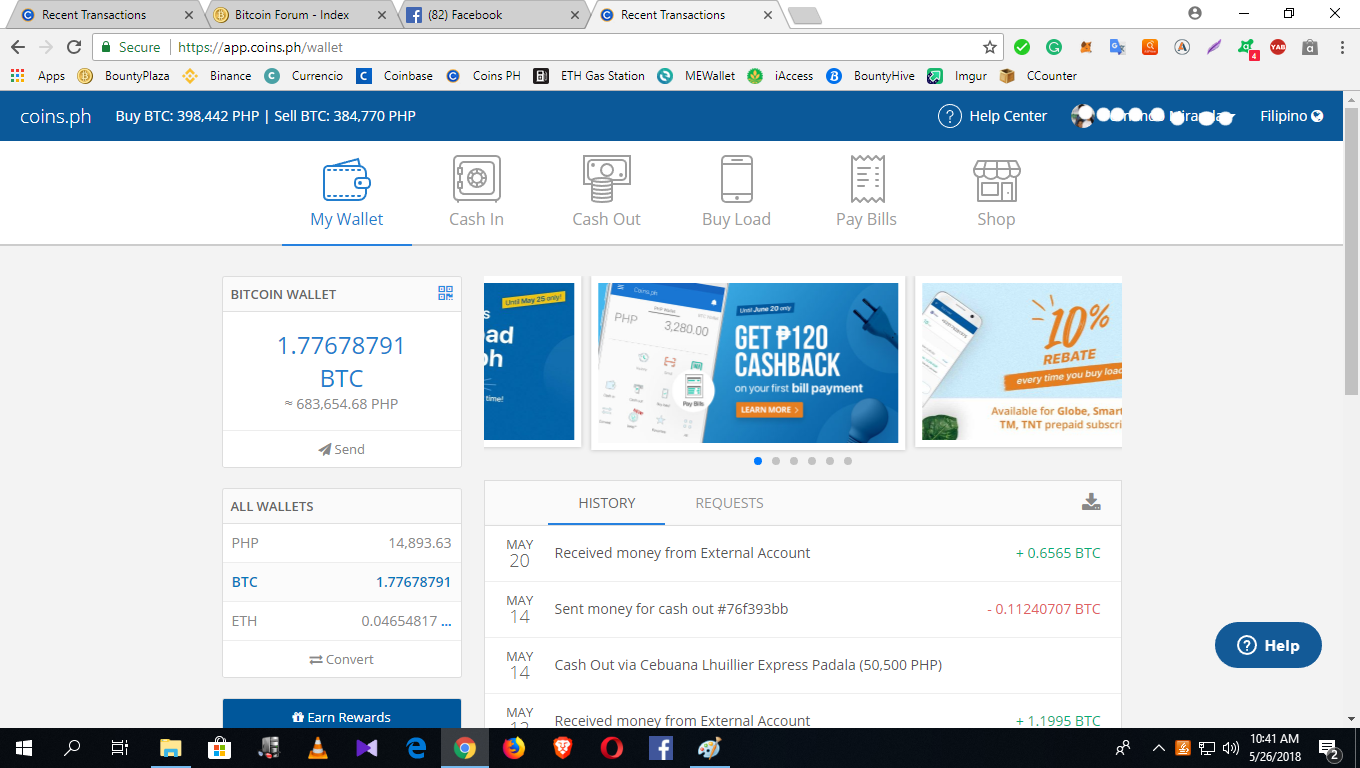Show the Bitcoin wallet QR code
1360x768 pixels.
pos(446,293)
